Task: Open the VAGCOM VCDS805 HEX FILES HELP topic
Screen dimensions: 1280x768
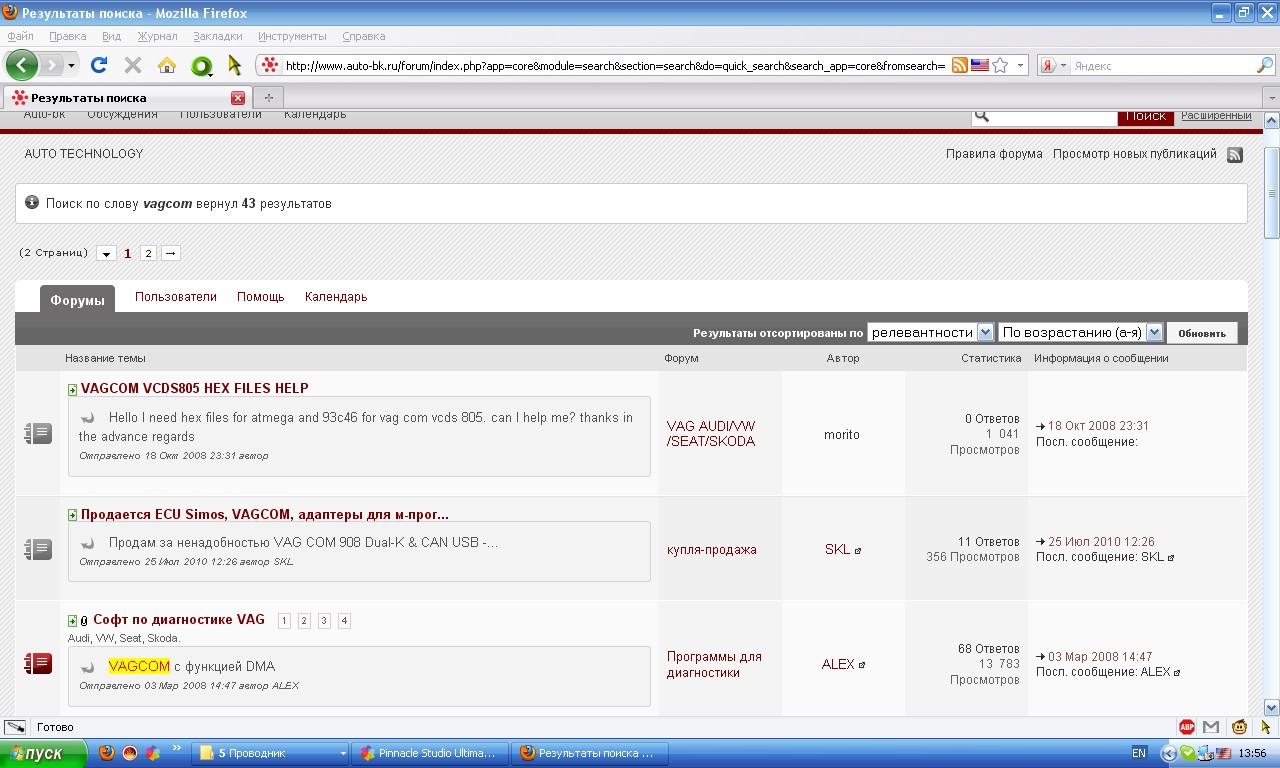Action: 195,388
